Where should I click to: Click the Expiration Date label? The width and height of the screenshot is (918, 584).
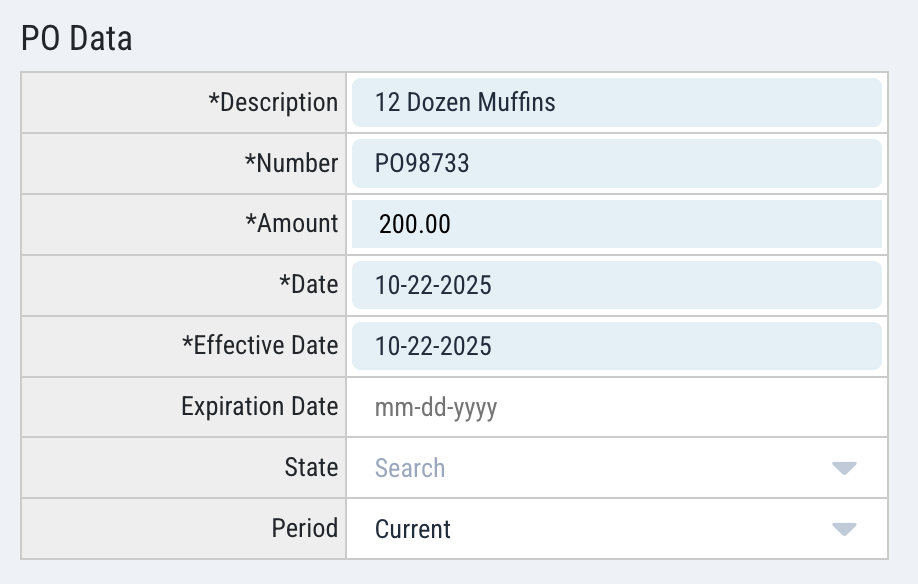(260, 407)
